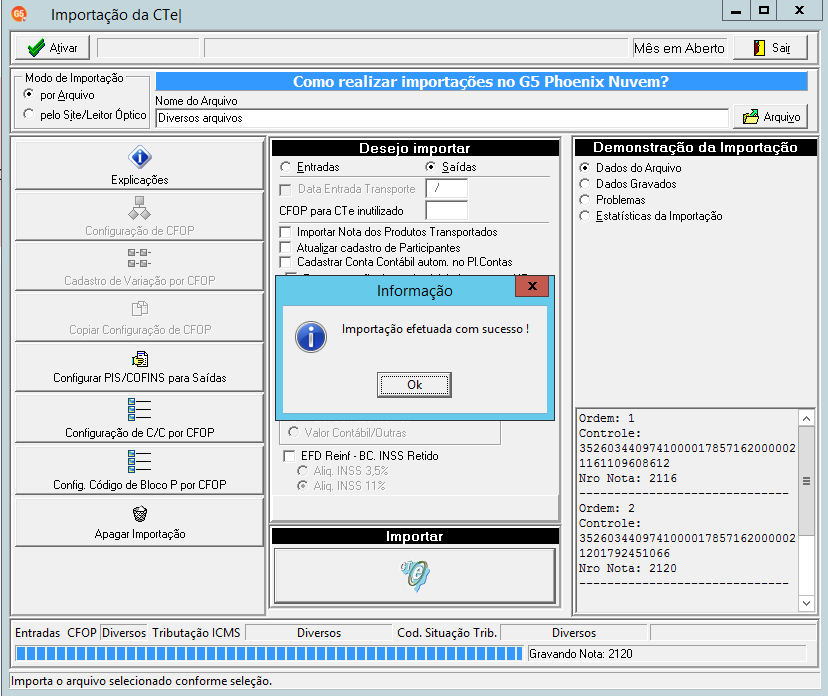Screen dimensions: 828x696
Task: Enable Atualizar cadastro de Participantes checkbox
Action: (x=285, y=247)
